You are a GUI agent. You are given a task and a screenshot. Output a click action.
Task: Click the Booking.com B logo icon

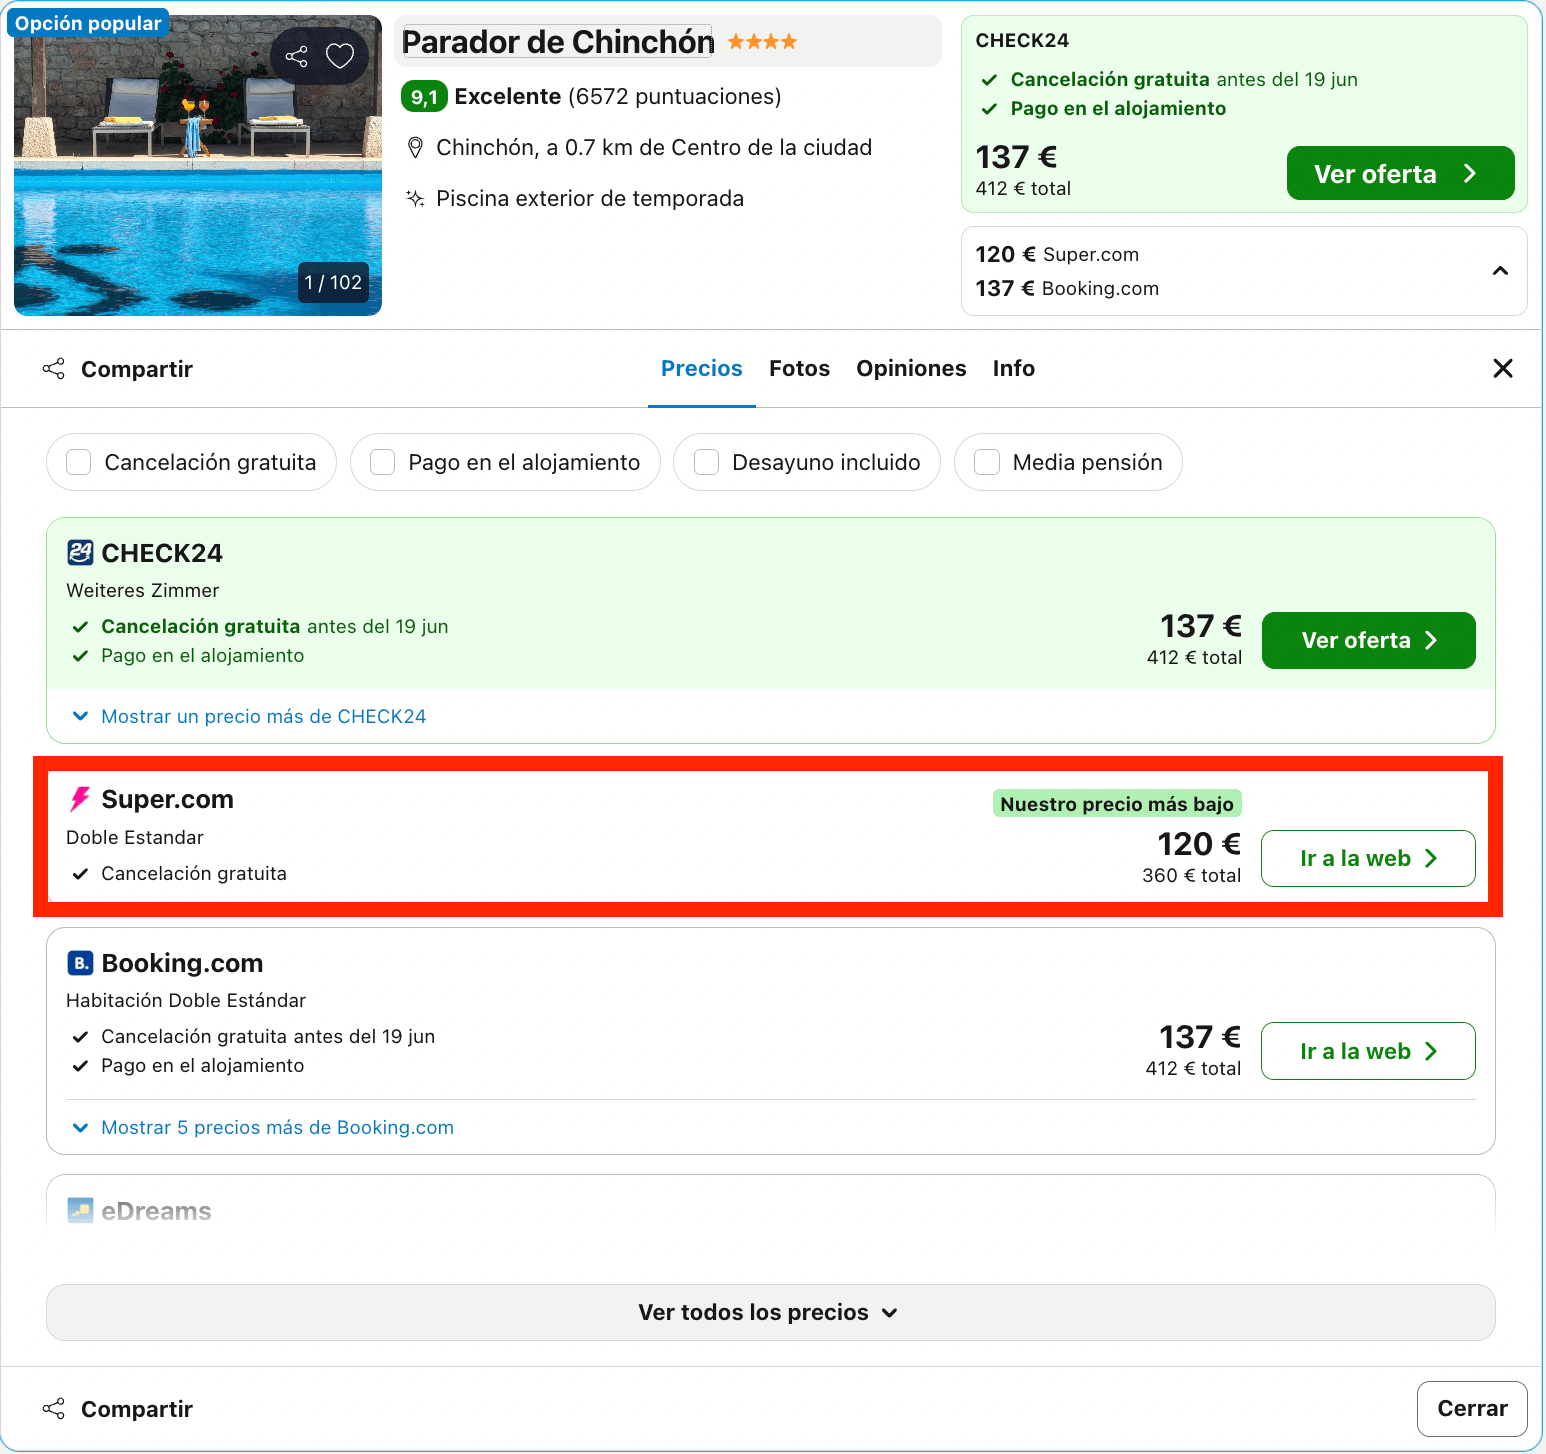pos(80,963)
